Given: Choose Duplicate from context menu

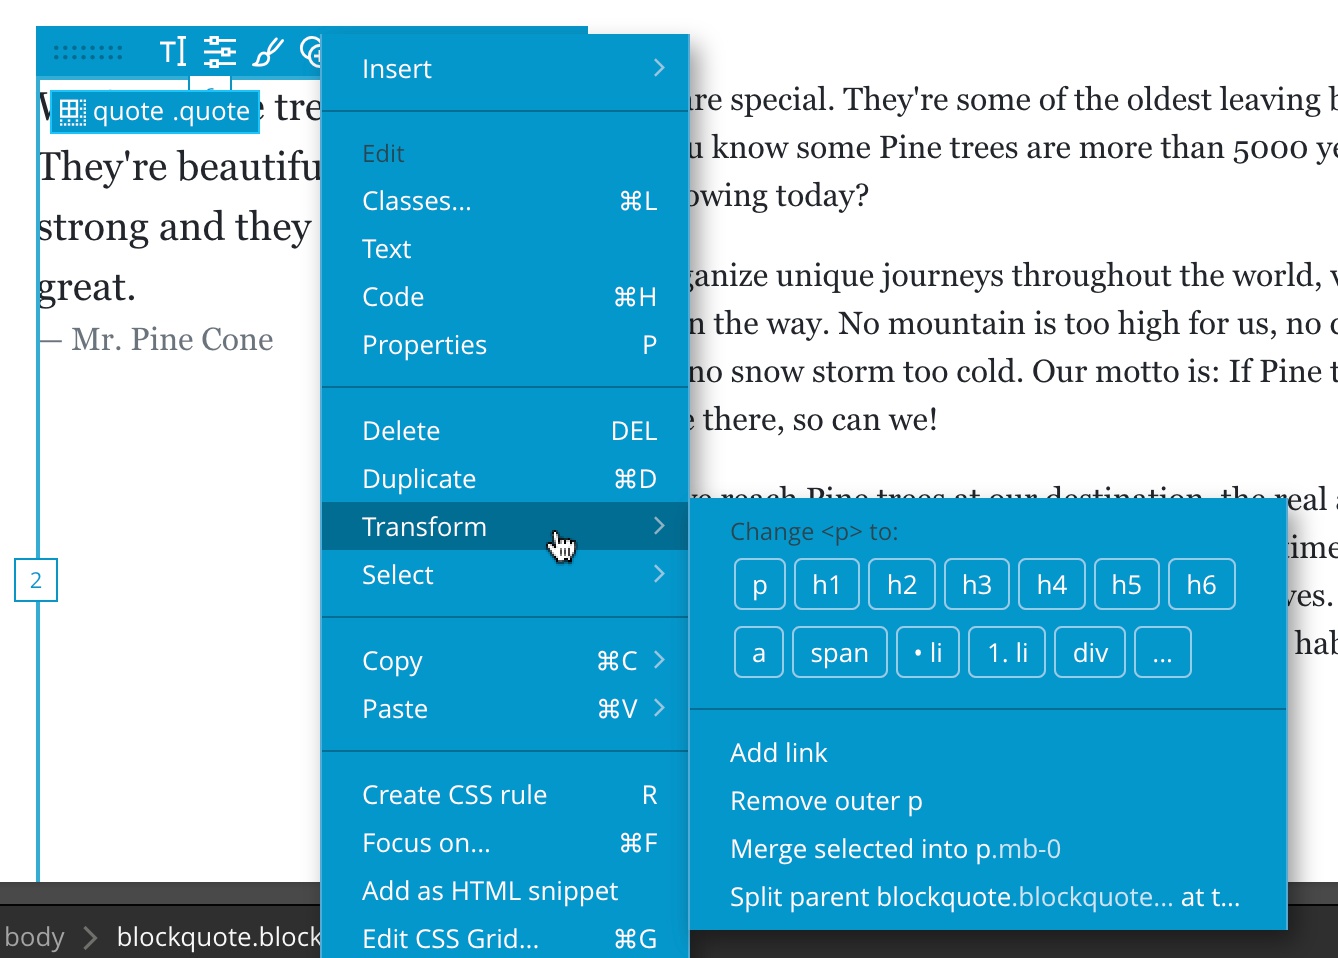Looking at the screenshot, I should (x=505, y=479).
